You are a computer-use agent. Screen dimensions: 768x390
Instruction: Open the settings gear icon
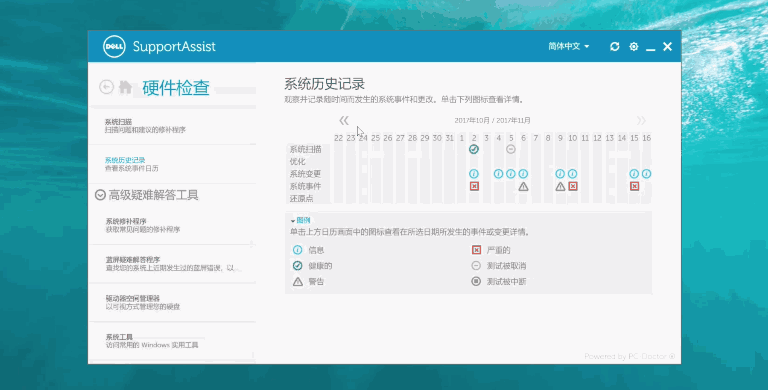tap(634, 47)
